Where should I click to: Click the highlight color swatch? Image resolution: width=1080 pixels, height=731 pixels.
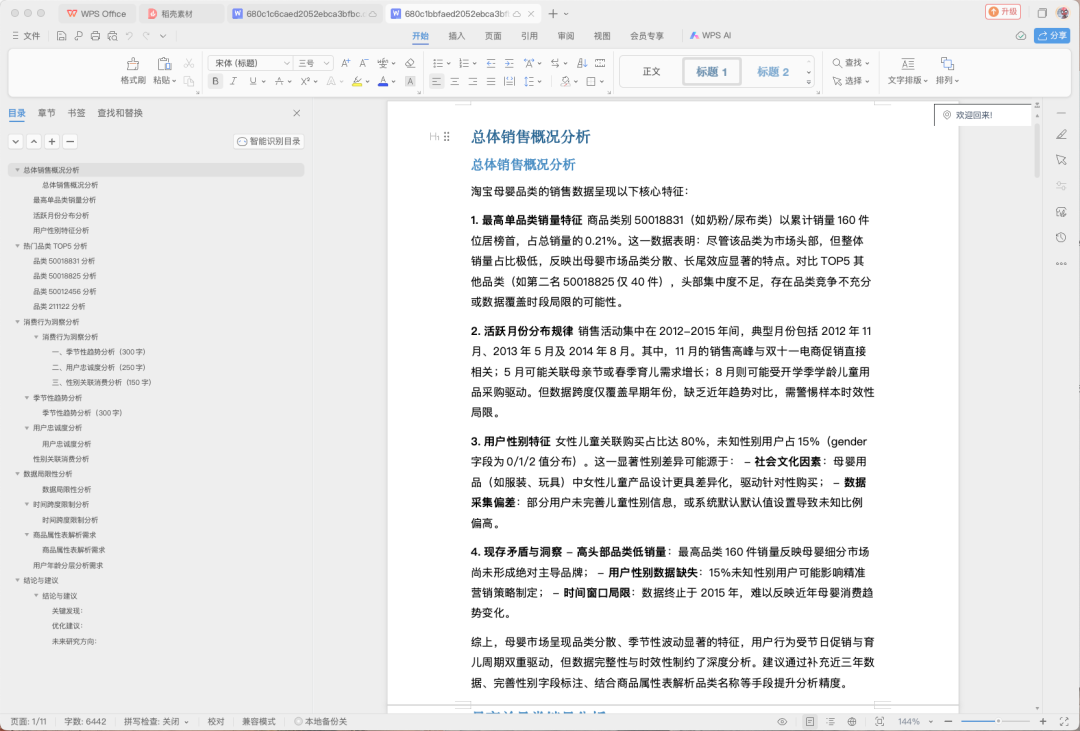(x=357, y=81)
